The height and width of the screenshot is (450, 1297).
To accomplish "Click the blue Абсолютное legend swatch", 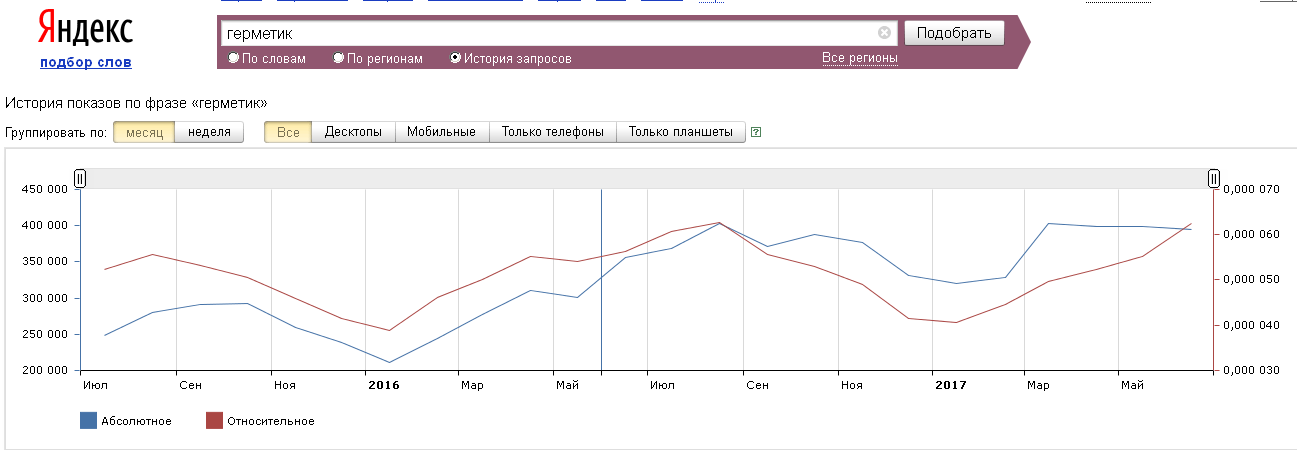I will coord(88,421).
